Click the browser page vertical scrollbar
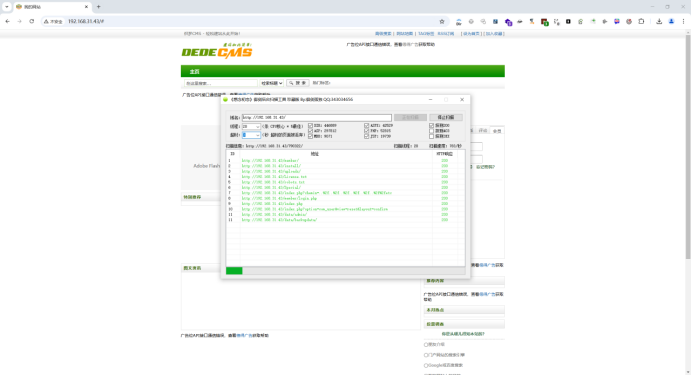 click(x=688, y=146)
